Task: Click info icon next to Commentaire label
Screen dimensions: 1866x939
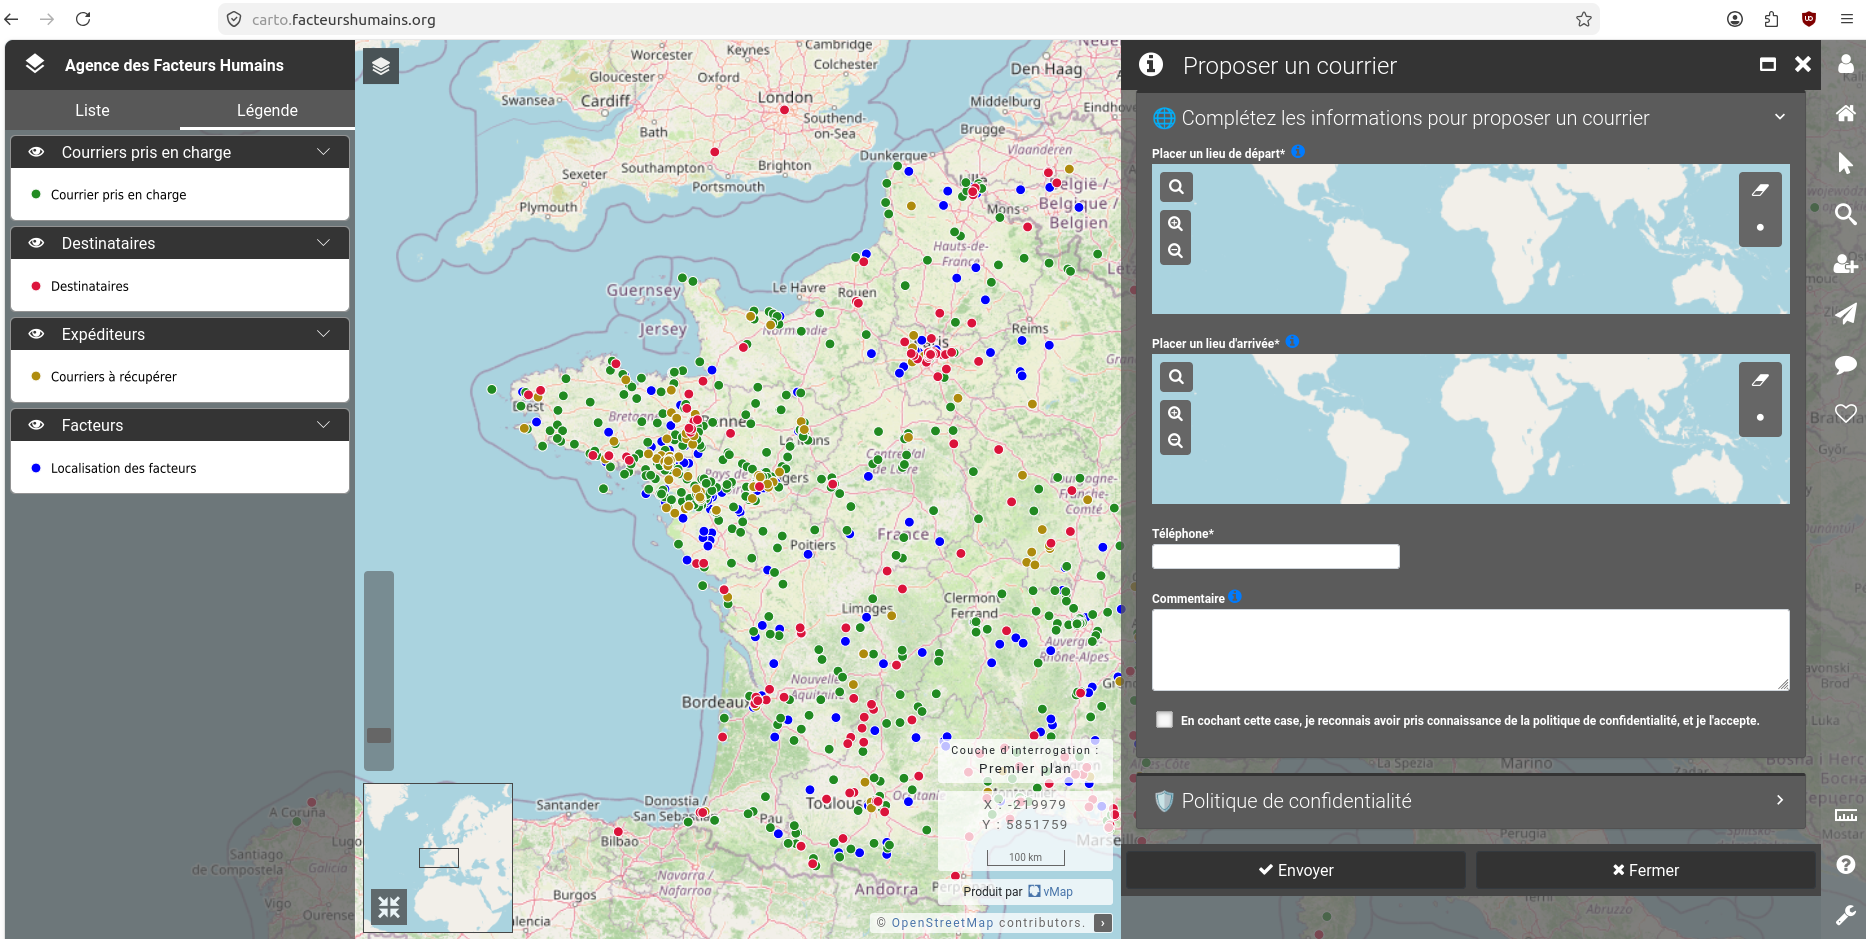Action: pos(1235,597)
